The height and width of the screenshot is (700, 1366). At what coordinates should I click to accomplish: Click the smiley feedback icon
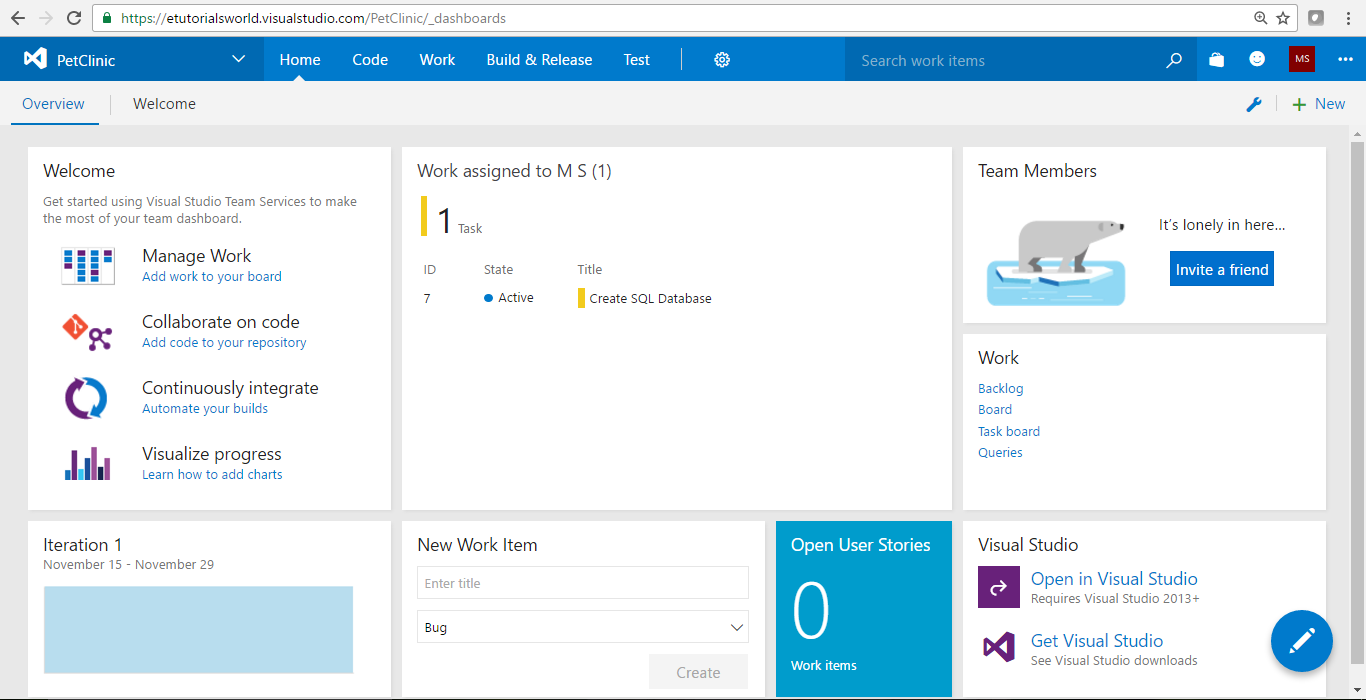(1257, 60)
